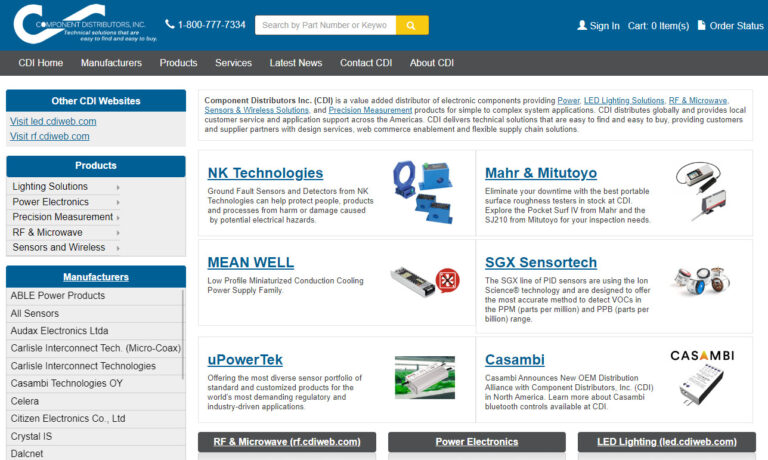The width and height of the screenshot is (768, 460).
Task: Open the SGX Sensortech sensors image
Action: pyautogui.click(x=701, y=280)
